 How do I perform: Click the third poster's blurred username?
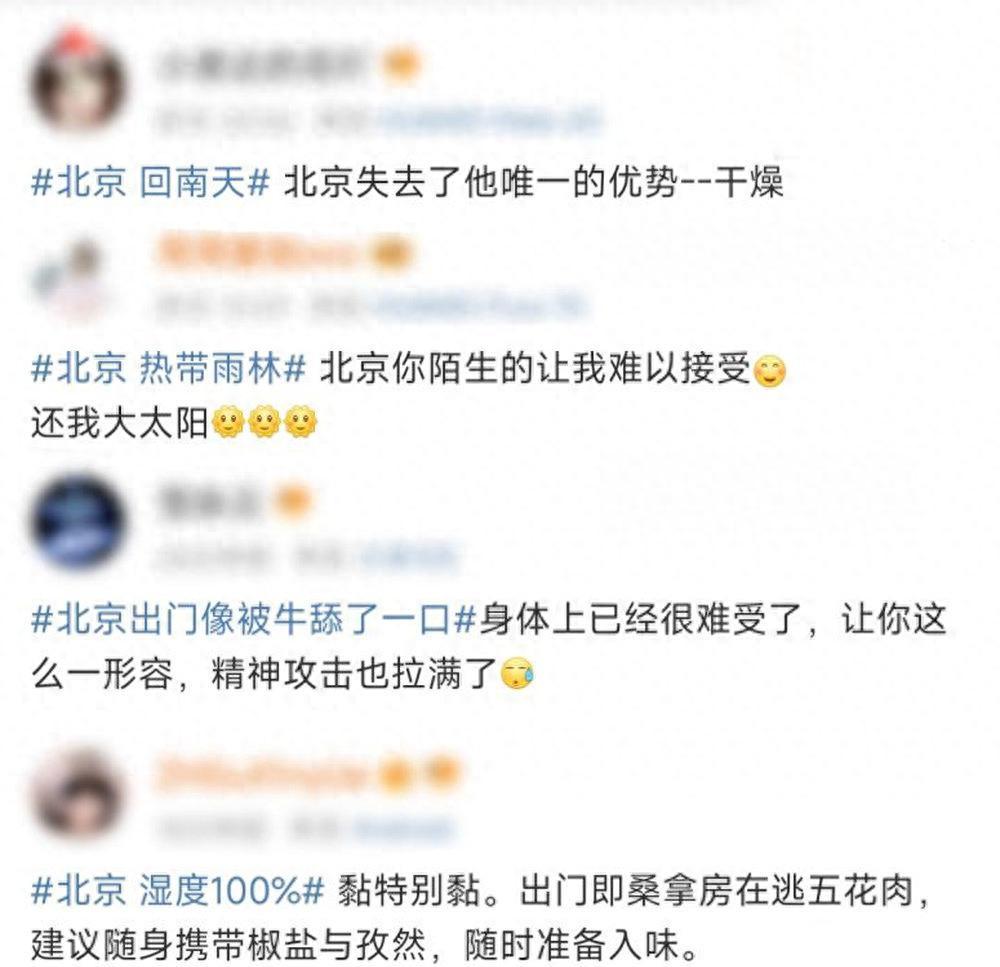tap(209, 502)
